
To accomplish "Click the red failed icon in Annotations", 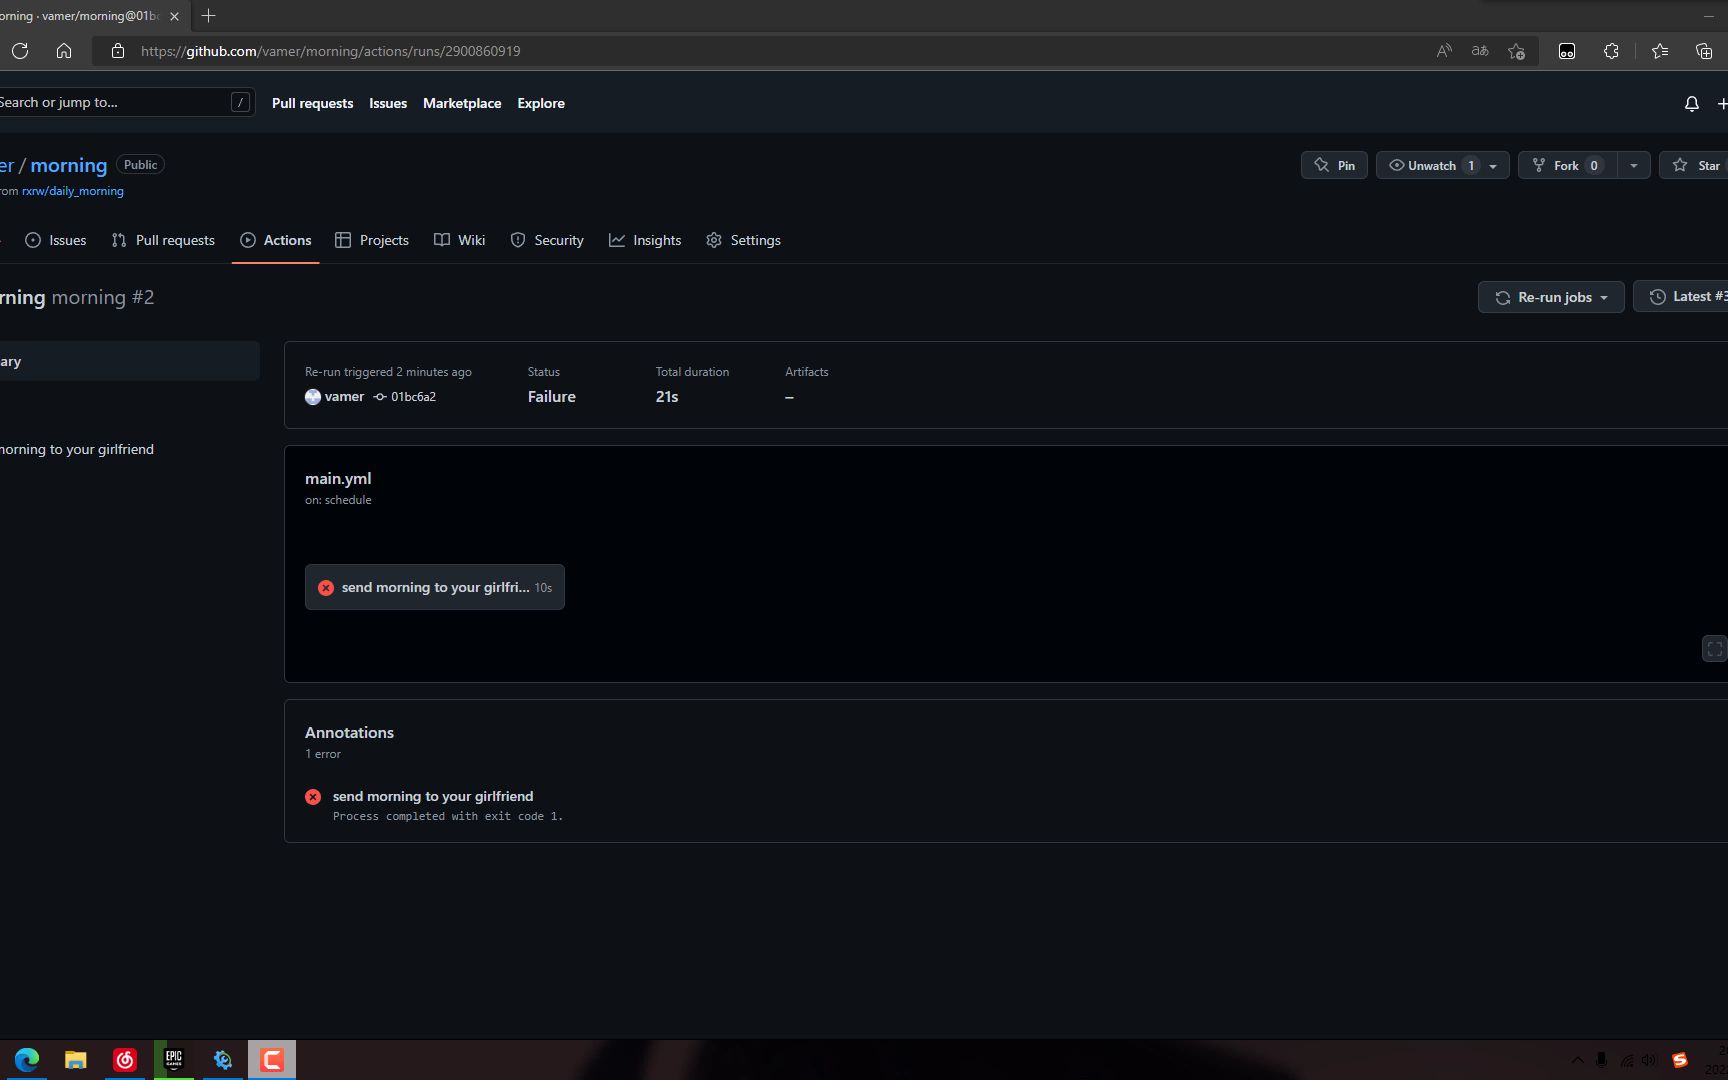I will pyautogui.click(x=313, y=797).
